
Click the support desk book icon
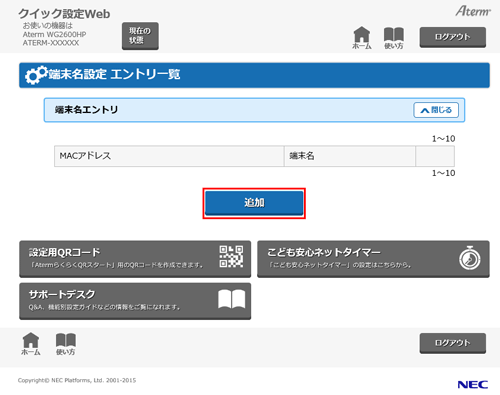pyautogui.click(x=231, y=299)
